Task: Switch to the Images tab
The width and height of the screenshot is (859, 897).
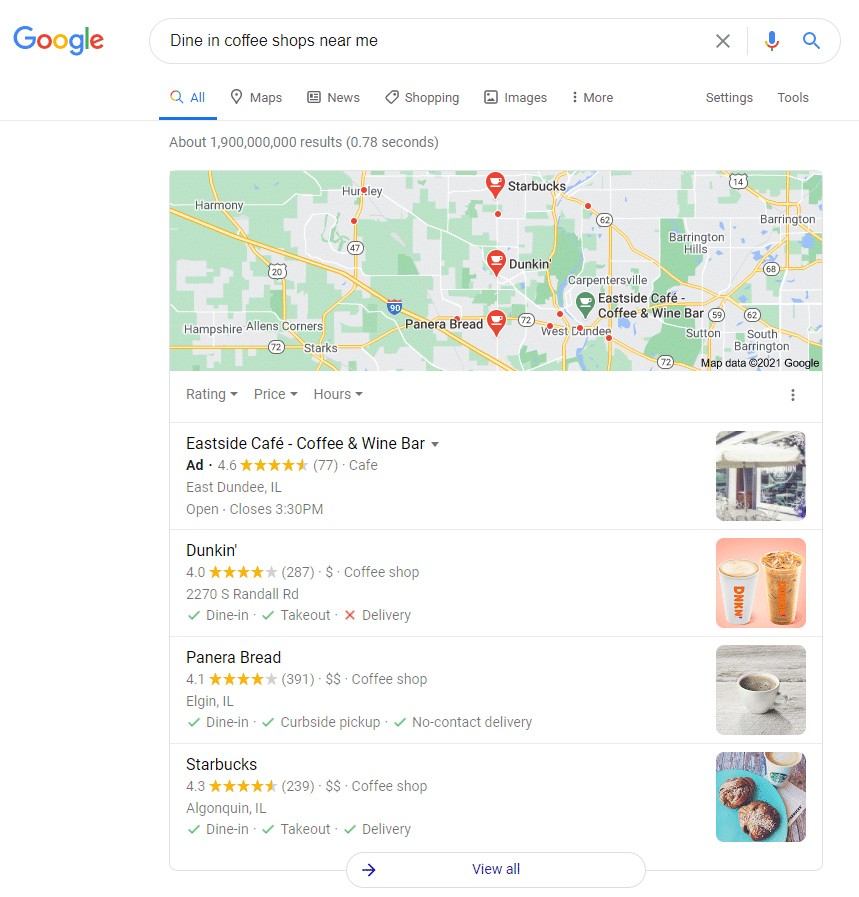Action: pos(515,97)
